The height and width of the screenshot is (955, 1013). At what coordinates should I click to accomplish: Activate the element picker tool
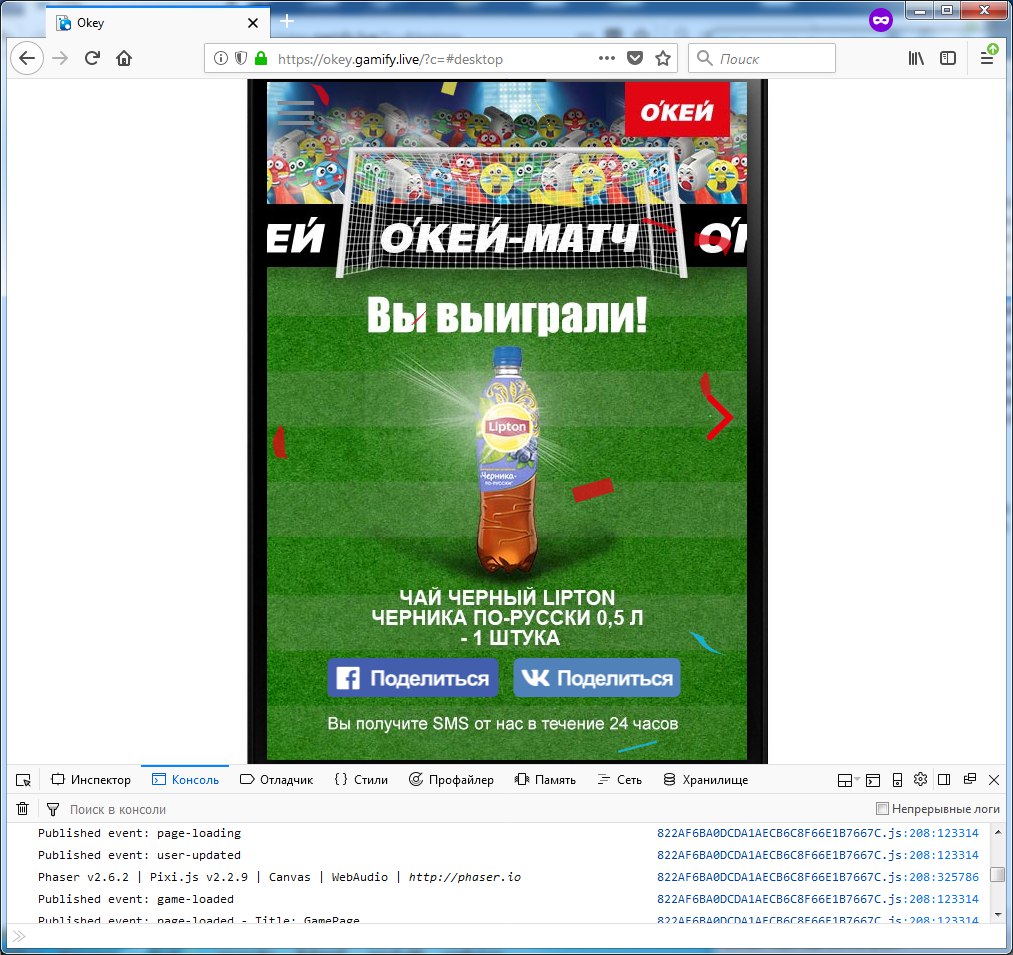tap(23, 780)
